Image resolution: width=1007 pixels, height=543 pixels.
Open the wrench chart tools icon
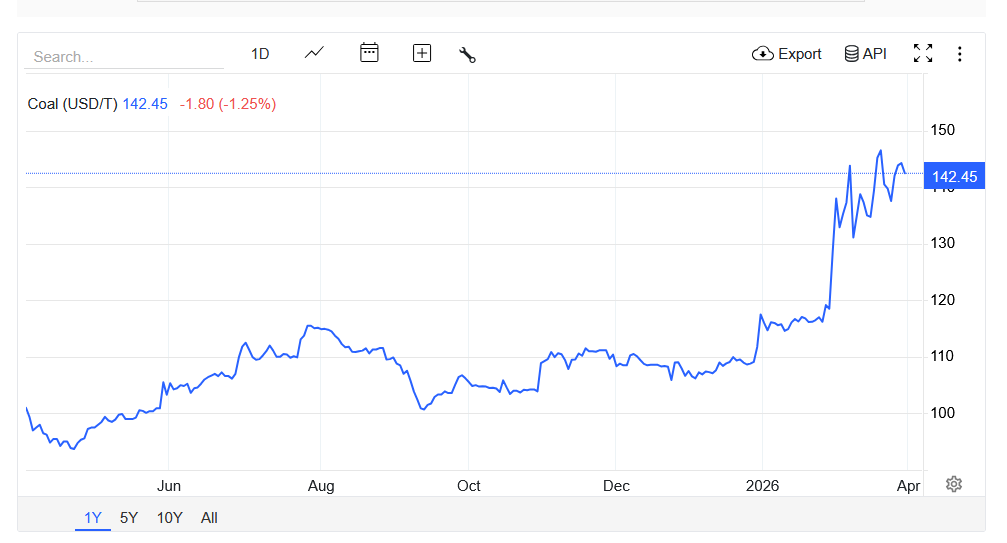click(467, 54)
